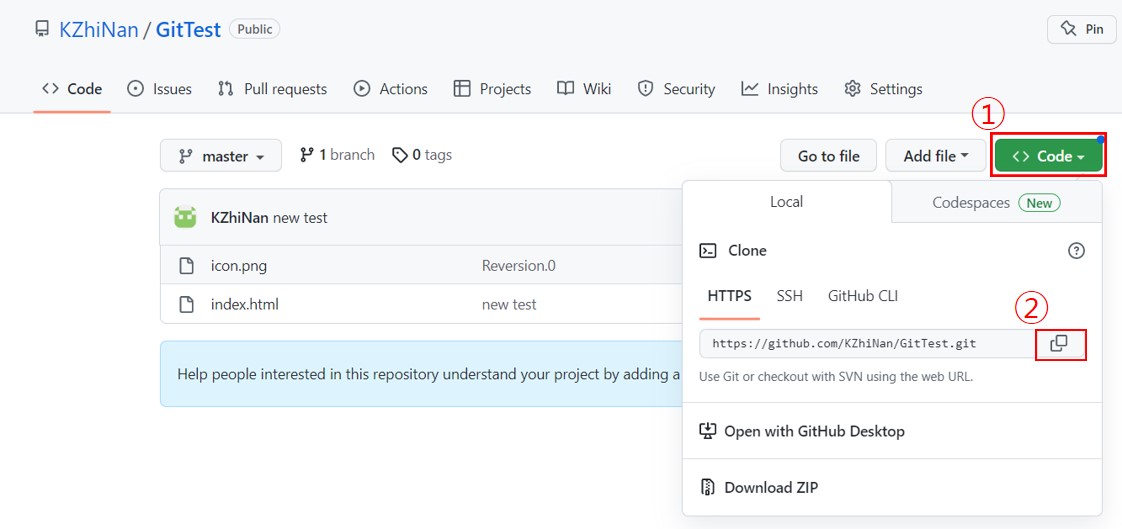Select the Local tab in clone panel
This screenshot has height=529, width=1122.
pos(786,202)
